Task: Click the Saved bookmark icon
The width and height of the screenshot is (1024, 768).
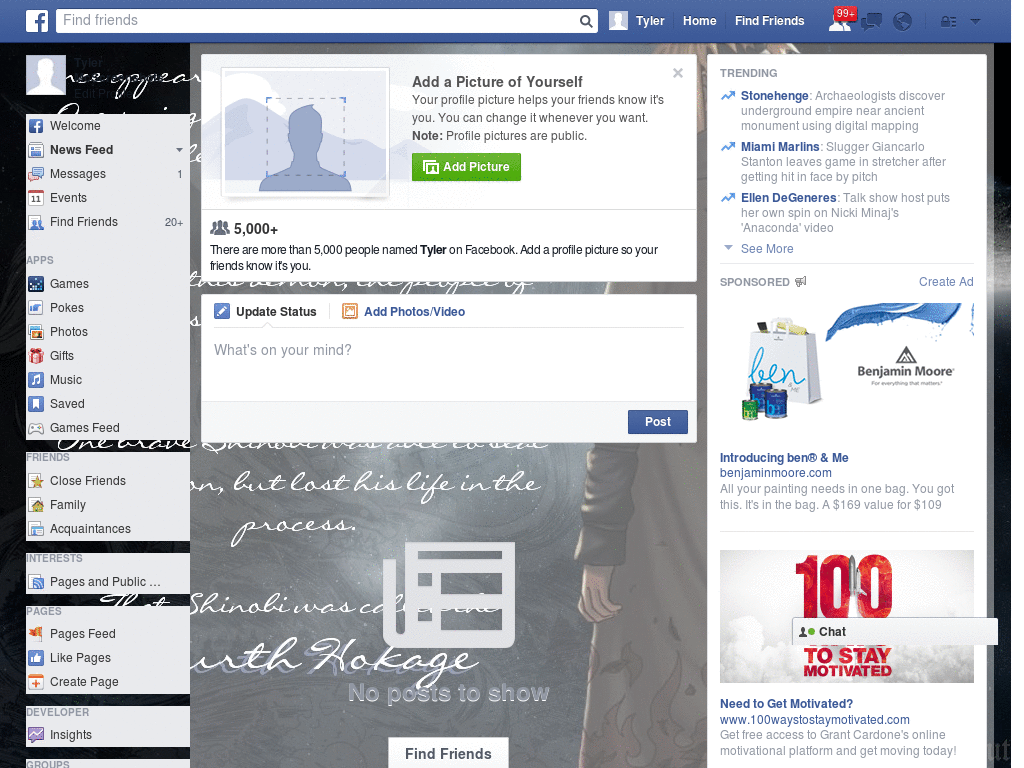Action: pyautogui.click(x=36, y=404)
